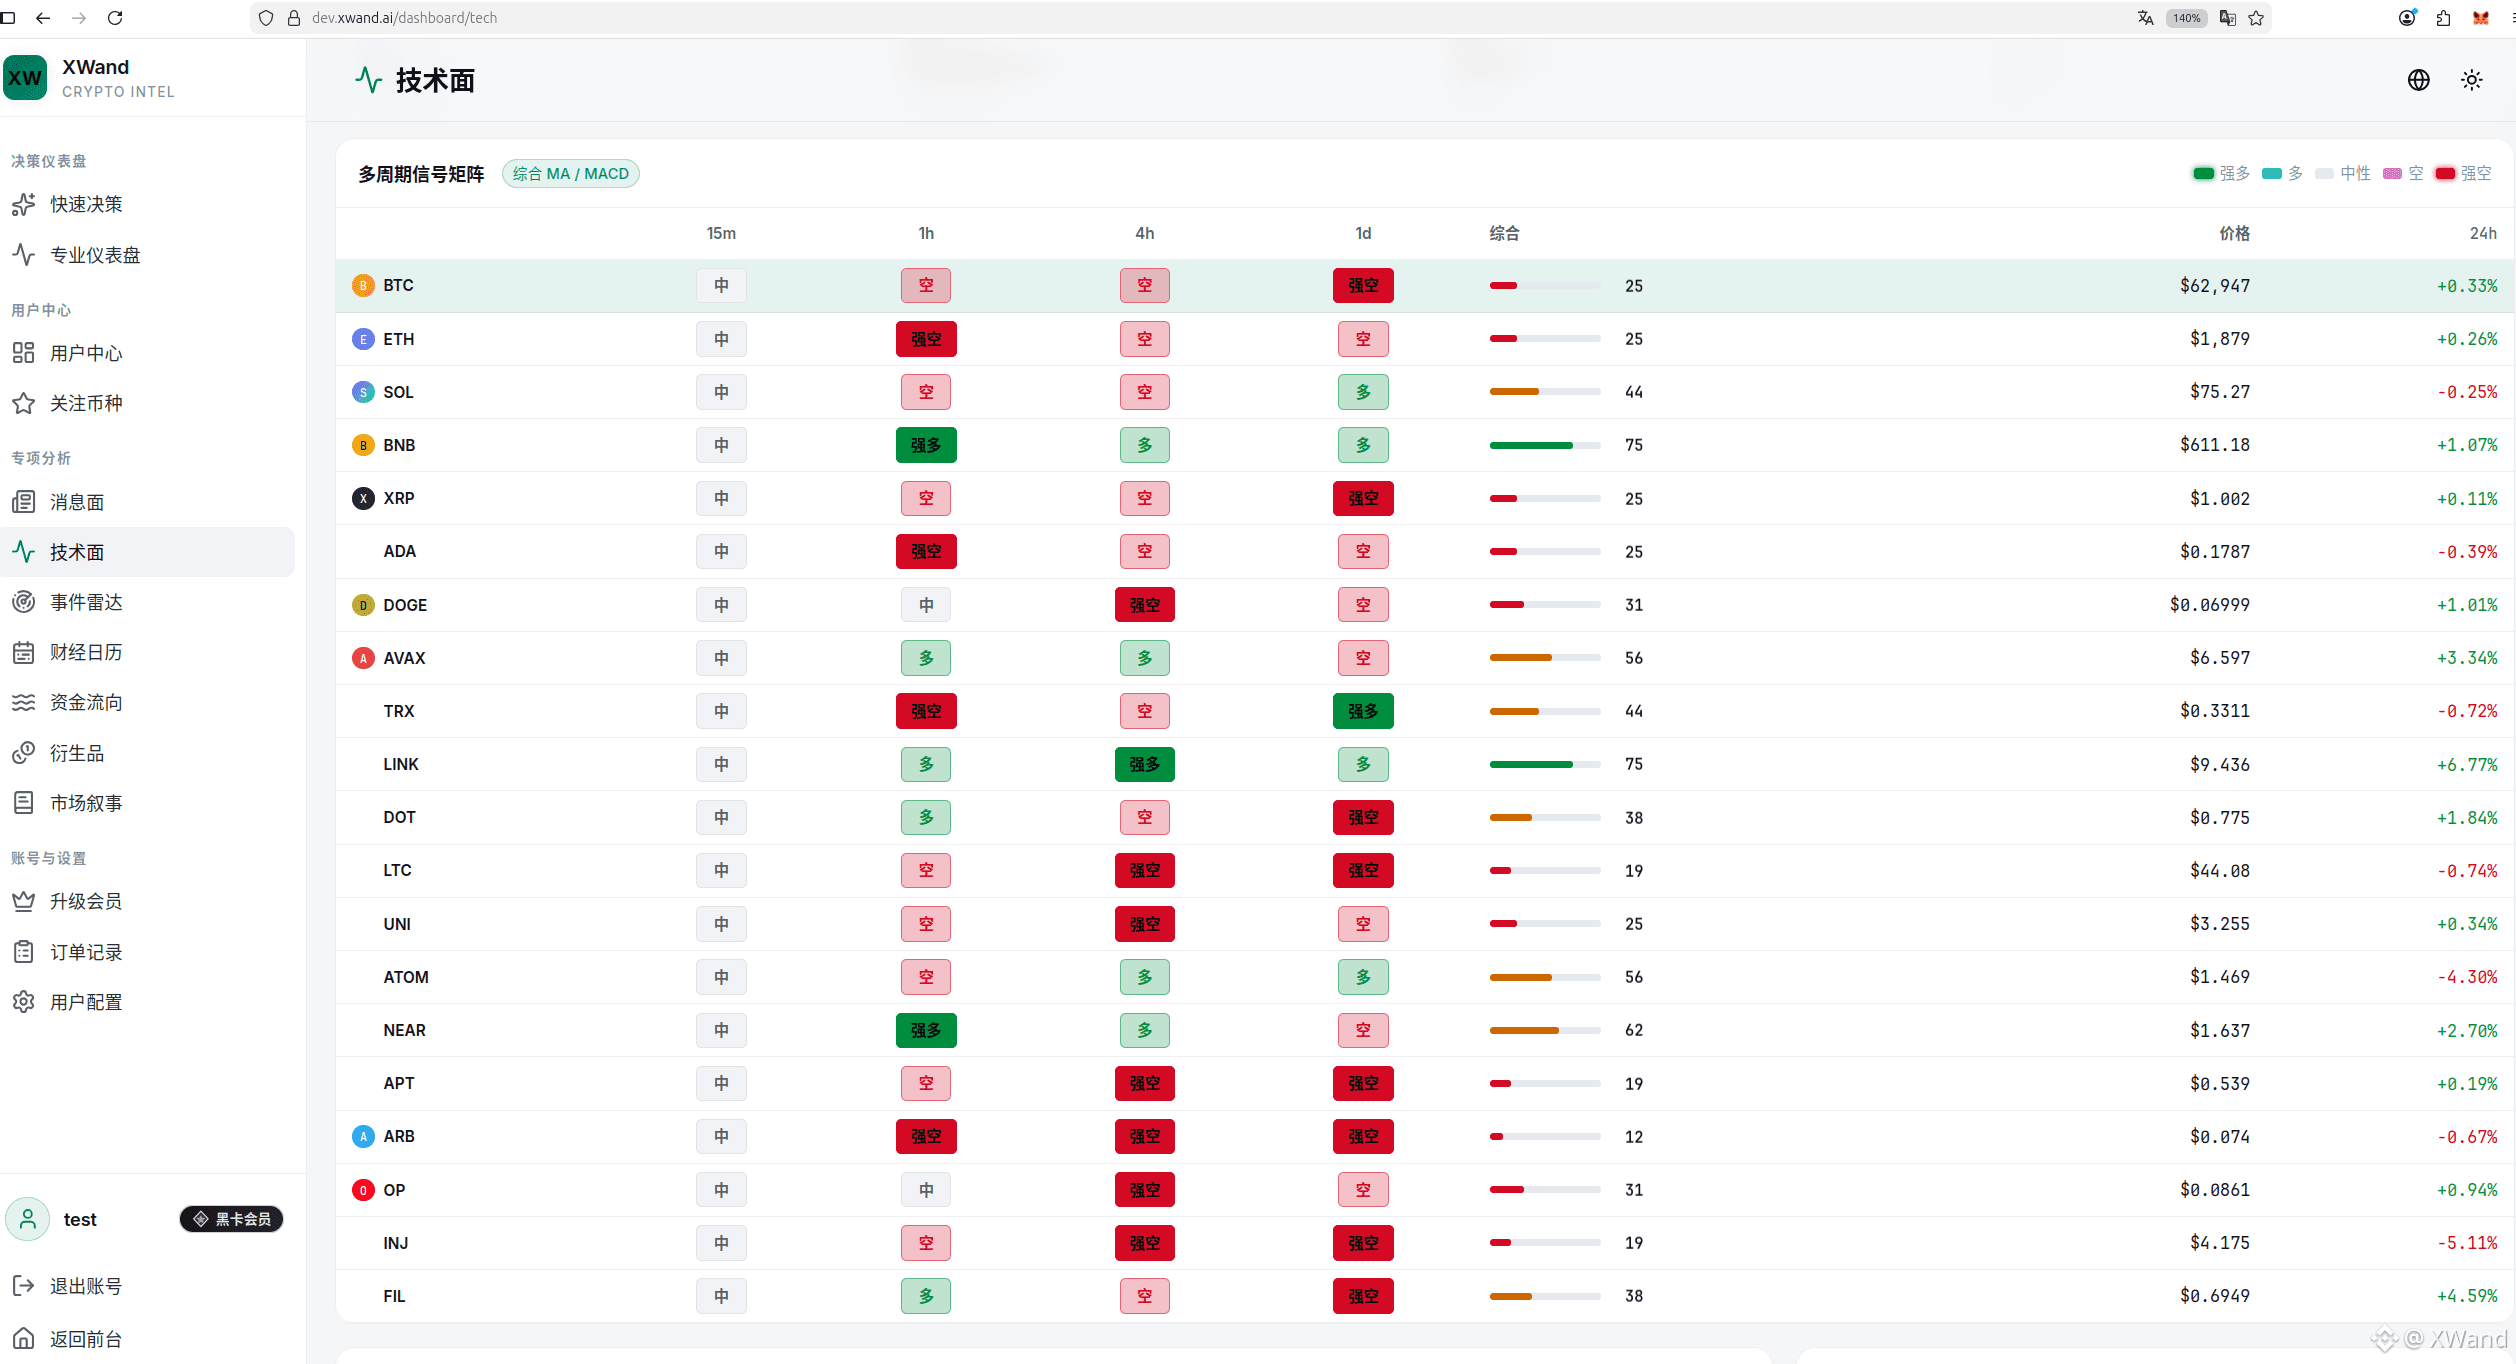Click the ETH coin icon
This screenshot has height=1364, width=2516.
(x=363, y=339)
